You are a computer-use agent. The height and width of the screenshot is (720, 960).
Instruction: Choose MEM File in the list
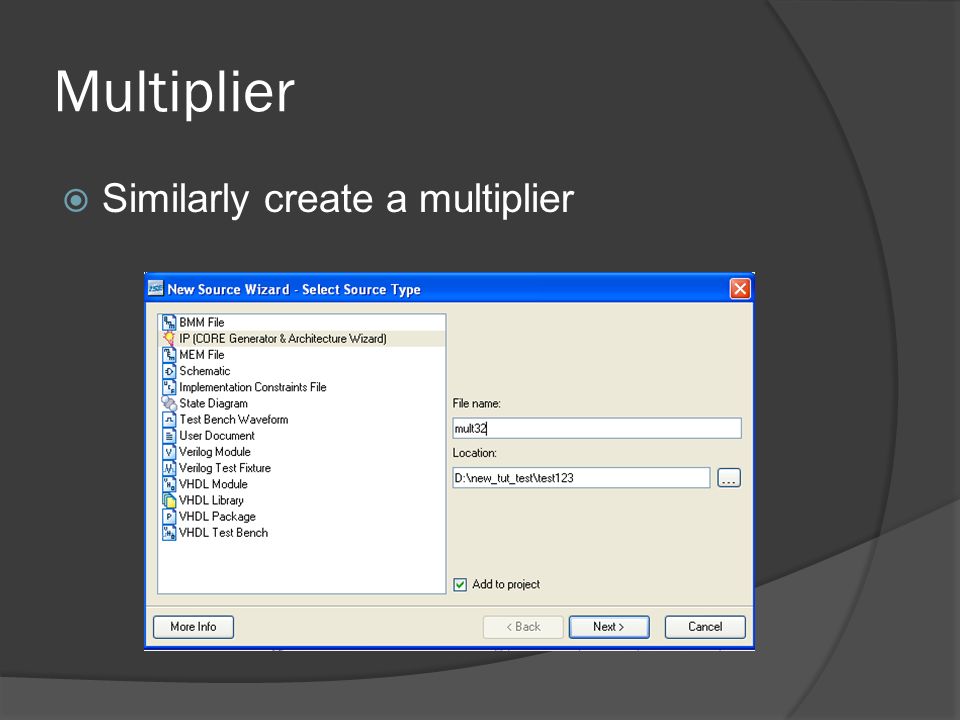pyautogui.click(x=201, y=354)
